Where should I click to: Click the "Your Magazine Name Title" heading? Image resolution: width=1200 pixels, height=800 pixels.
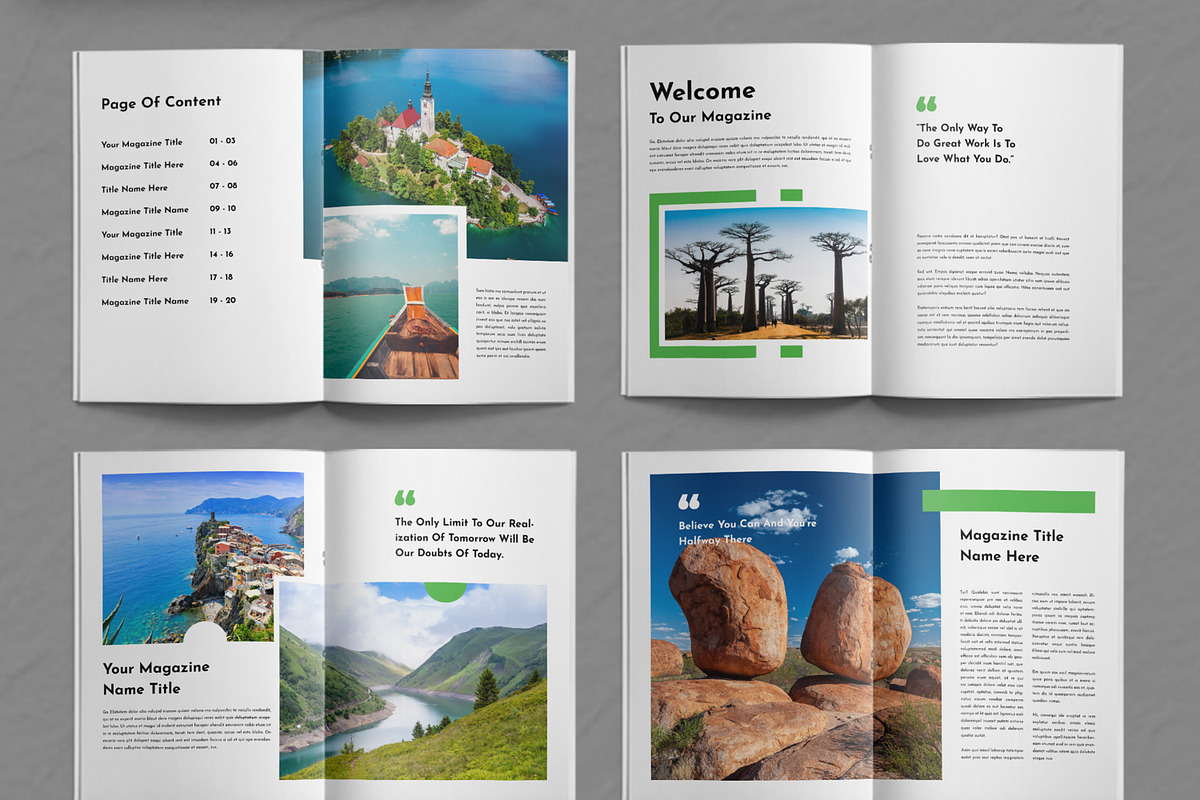(156, 678)
